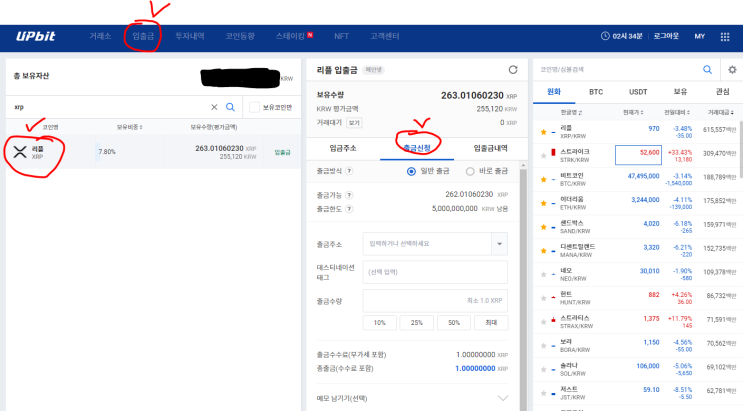Viewport: 743px width, 411px height.
Task: Sort coin list by 현재가 column
Action: click(633, 112)
